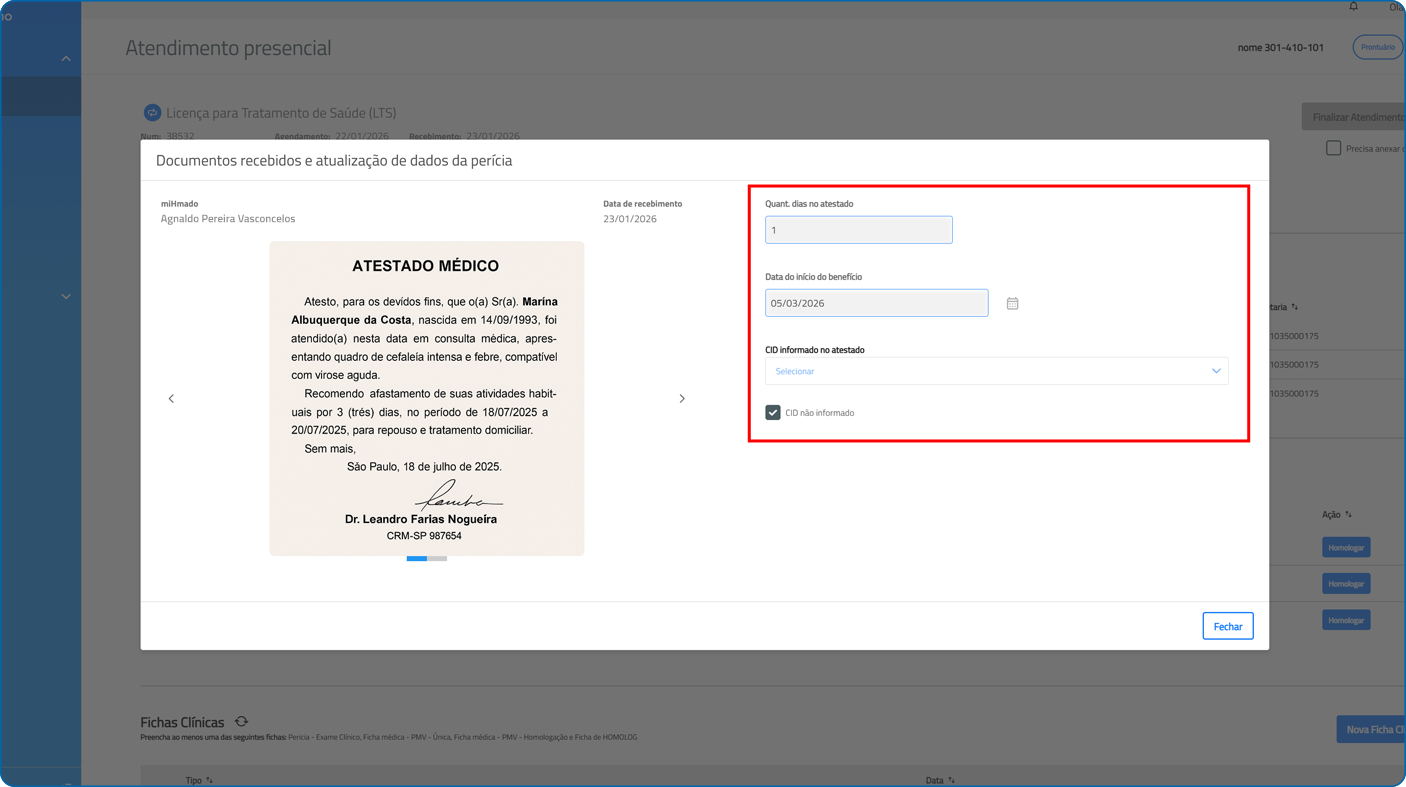Collapse the sidebar section with up chevron

click(x=66, y=59)
